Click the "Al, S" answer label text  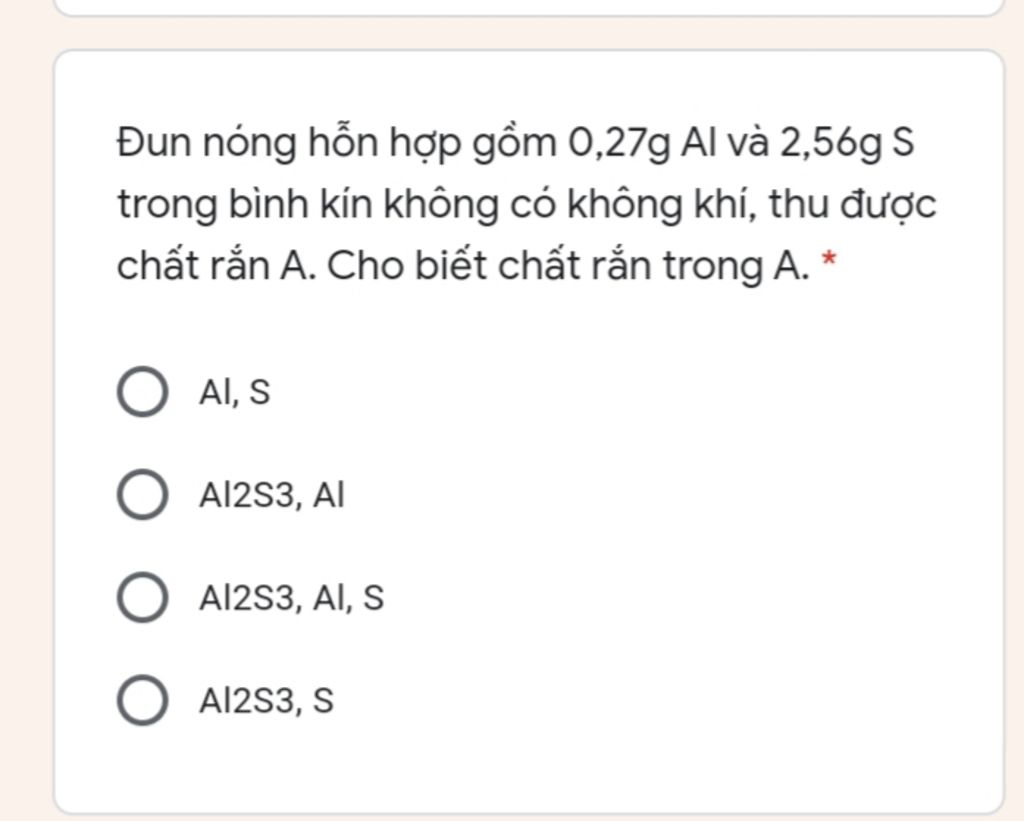[234, 393]
